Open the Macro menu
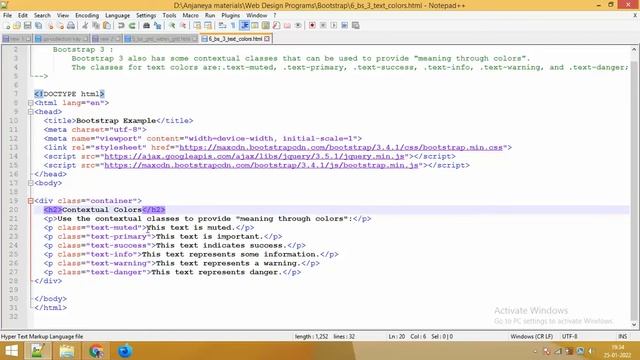The height and width of the screenshot is (360, 640). [191, 16]
